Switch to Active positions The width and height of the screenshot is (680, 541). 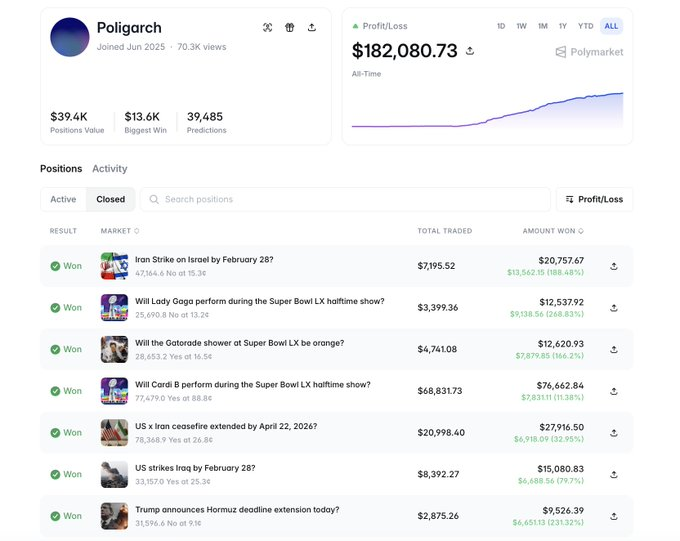point(63,199)
